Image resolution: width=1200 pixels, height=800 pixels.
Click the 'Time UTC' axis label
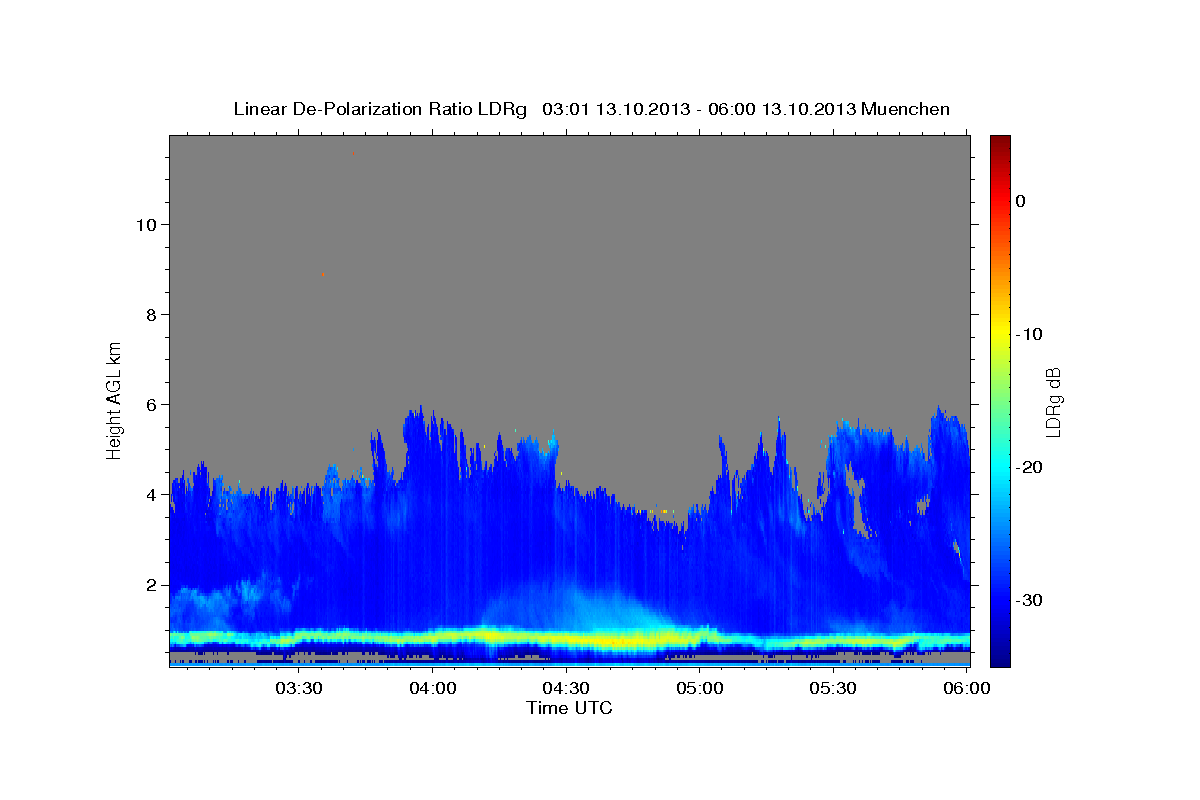[569, 709]
